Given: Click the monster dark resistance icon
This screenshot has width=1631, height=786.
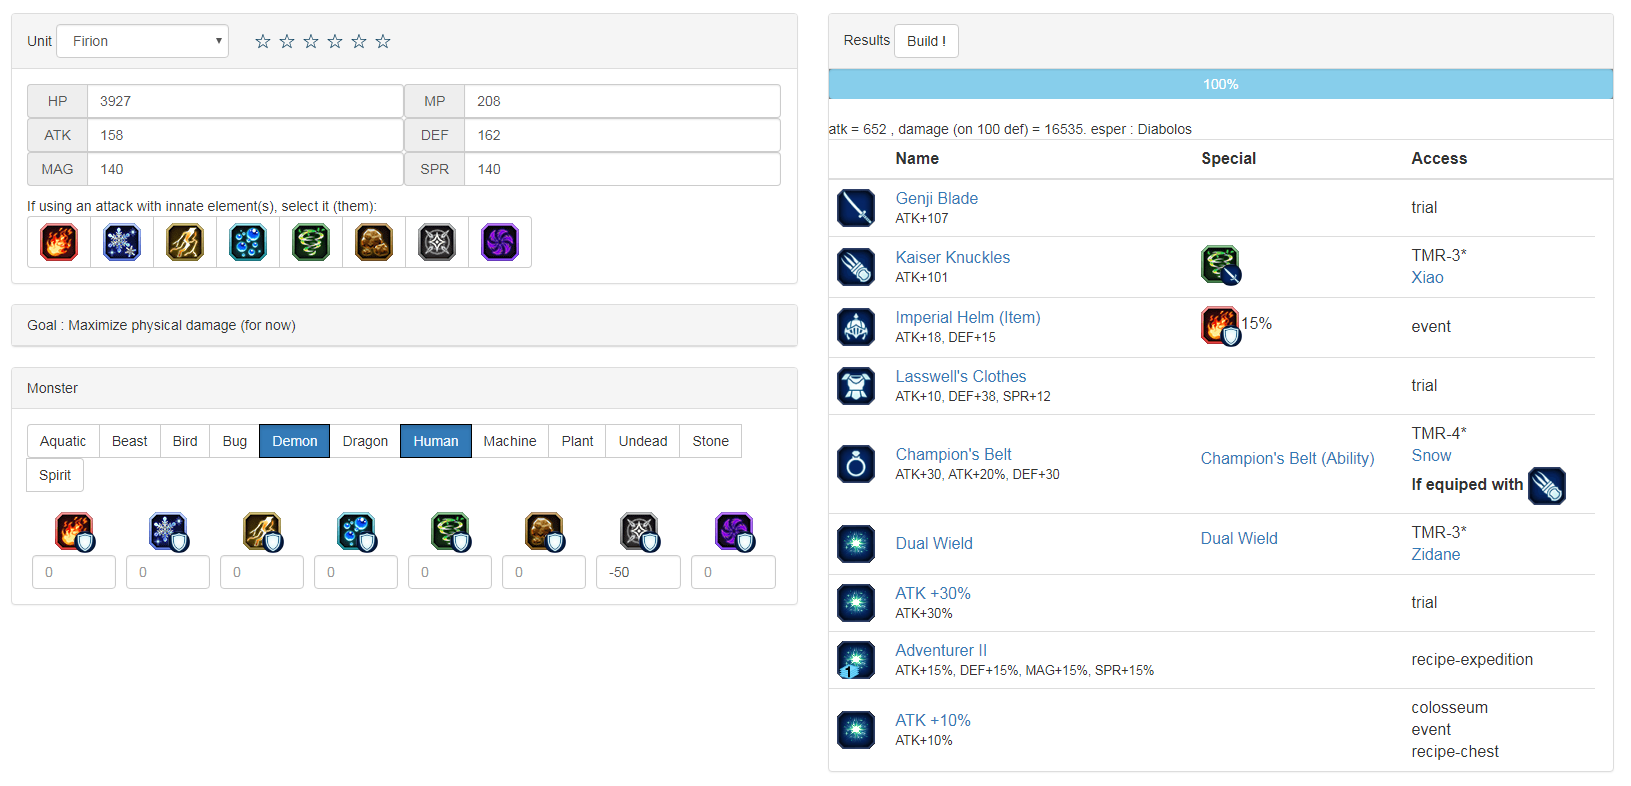Looking at the screenshot, I should [734, 532].
